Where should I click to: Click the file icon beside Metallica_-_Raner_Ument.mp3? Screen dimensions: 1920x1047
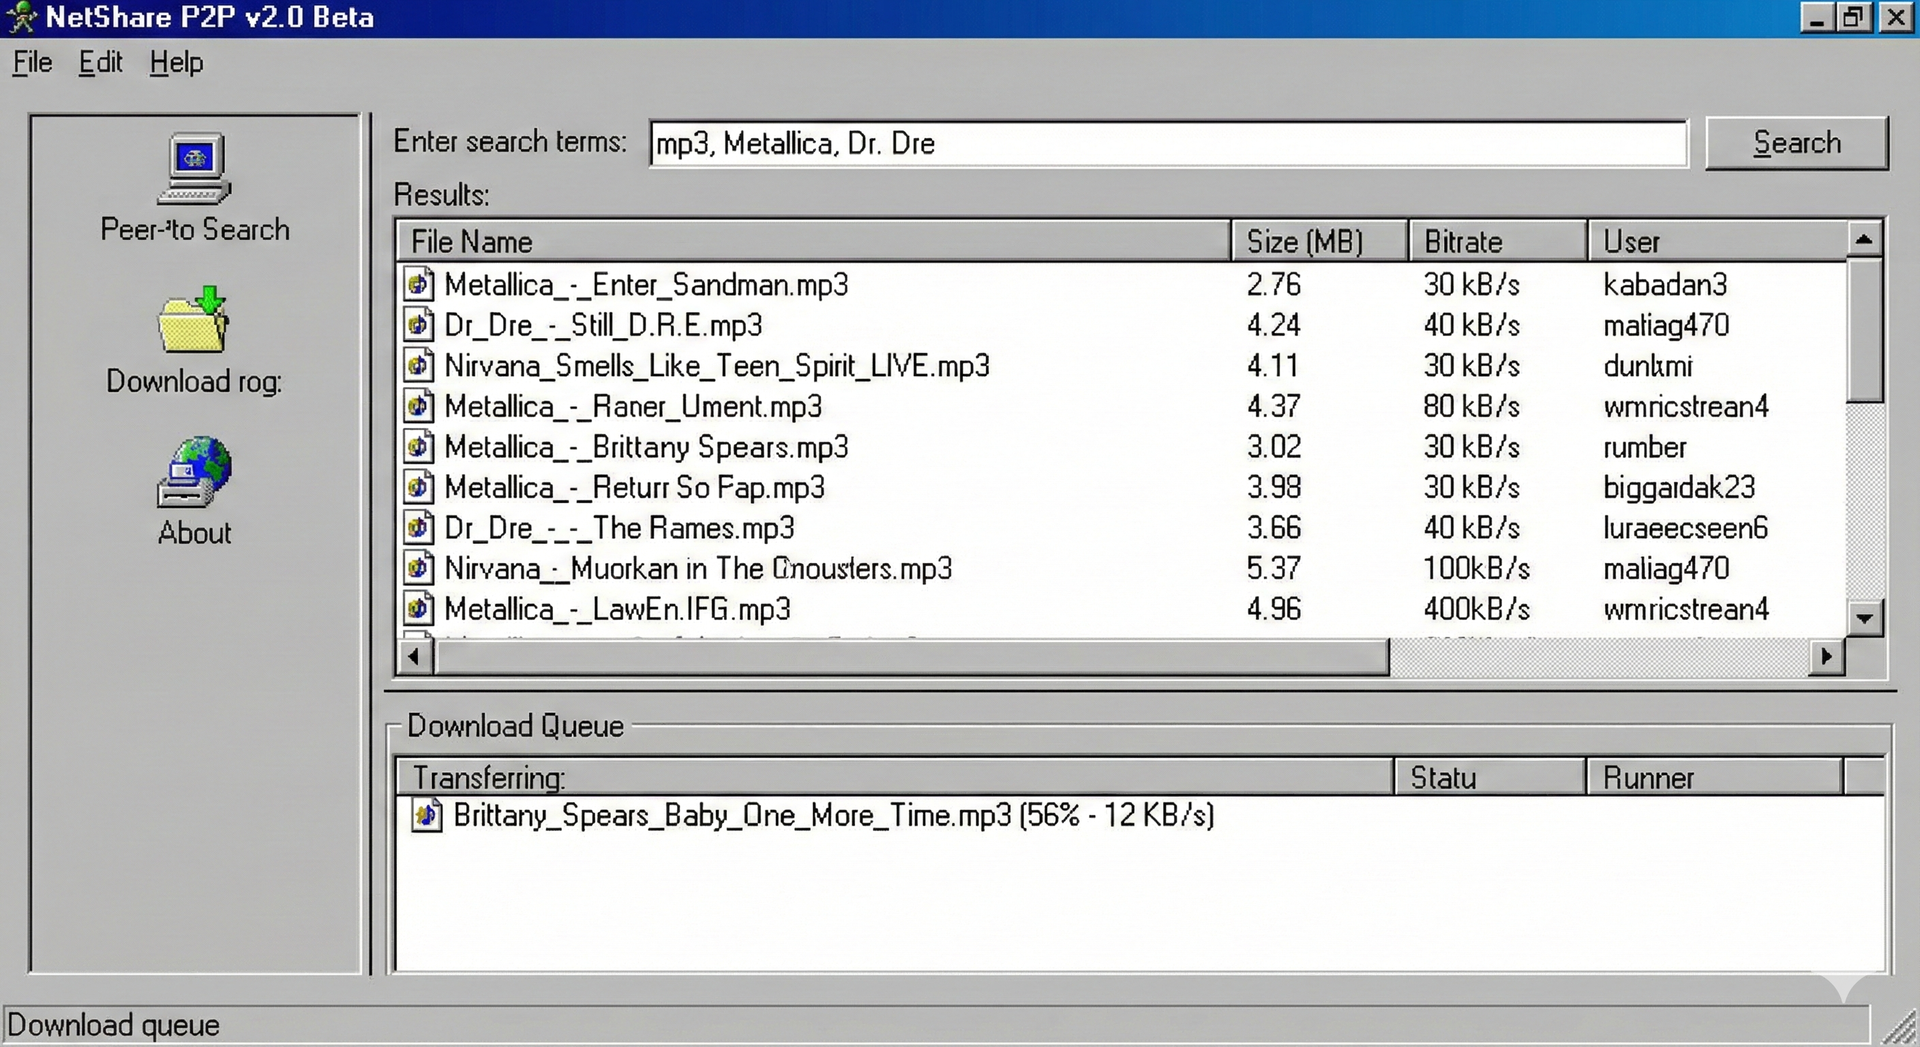point(419,406)
